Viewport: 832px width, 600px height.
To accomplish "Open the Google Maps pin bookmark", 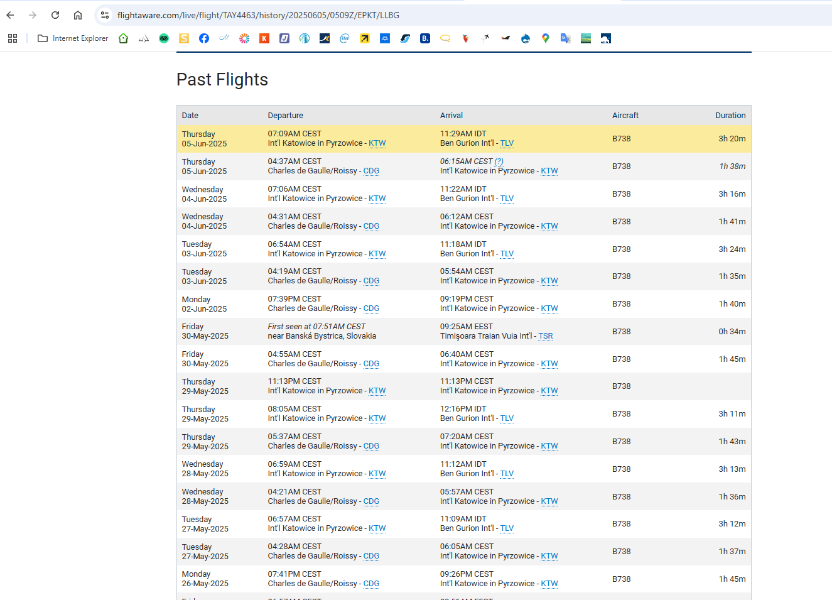I will coord(545,38).
